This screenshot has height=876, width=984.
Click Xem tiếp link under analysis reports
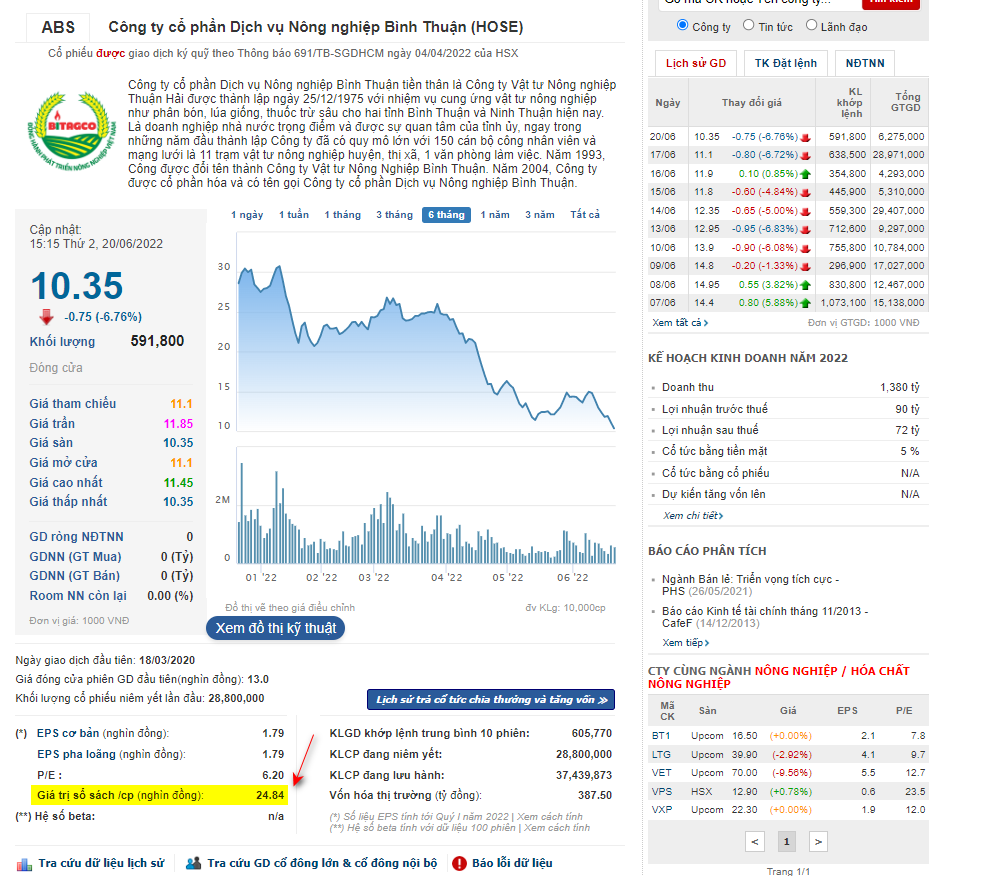(x=686, y=643)
